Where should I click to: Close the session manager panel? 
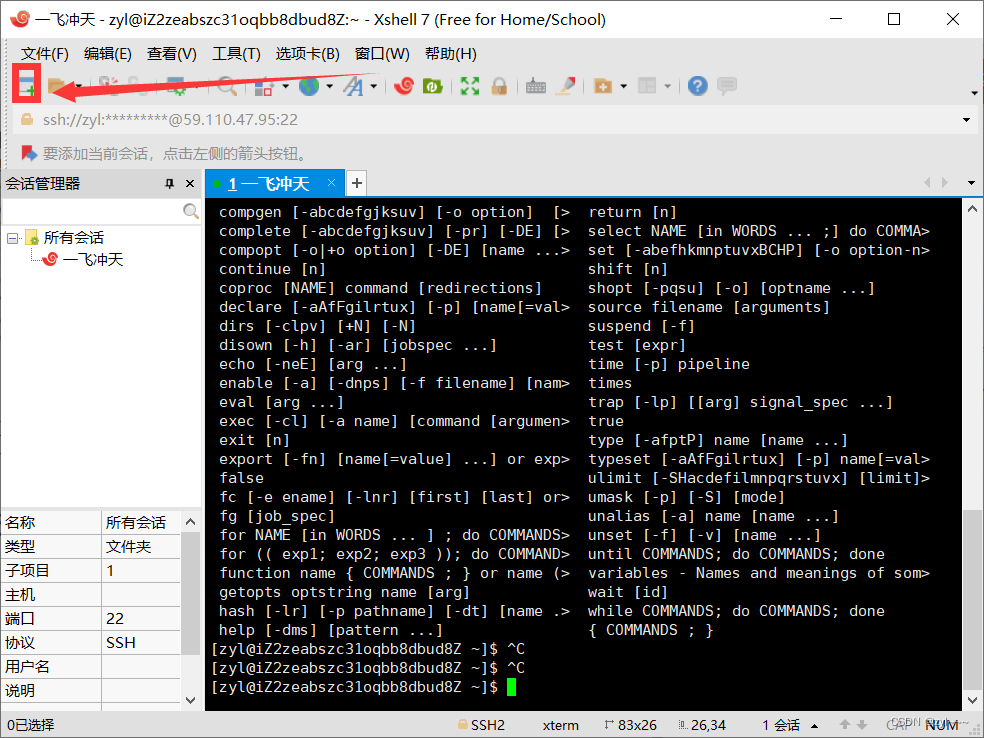[190, 183]
